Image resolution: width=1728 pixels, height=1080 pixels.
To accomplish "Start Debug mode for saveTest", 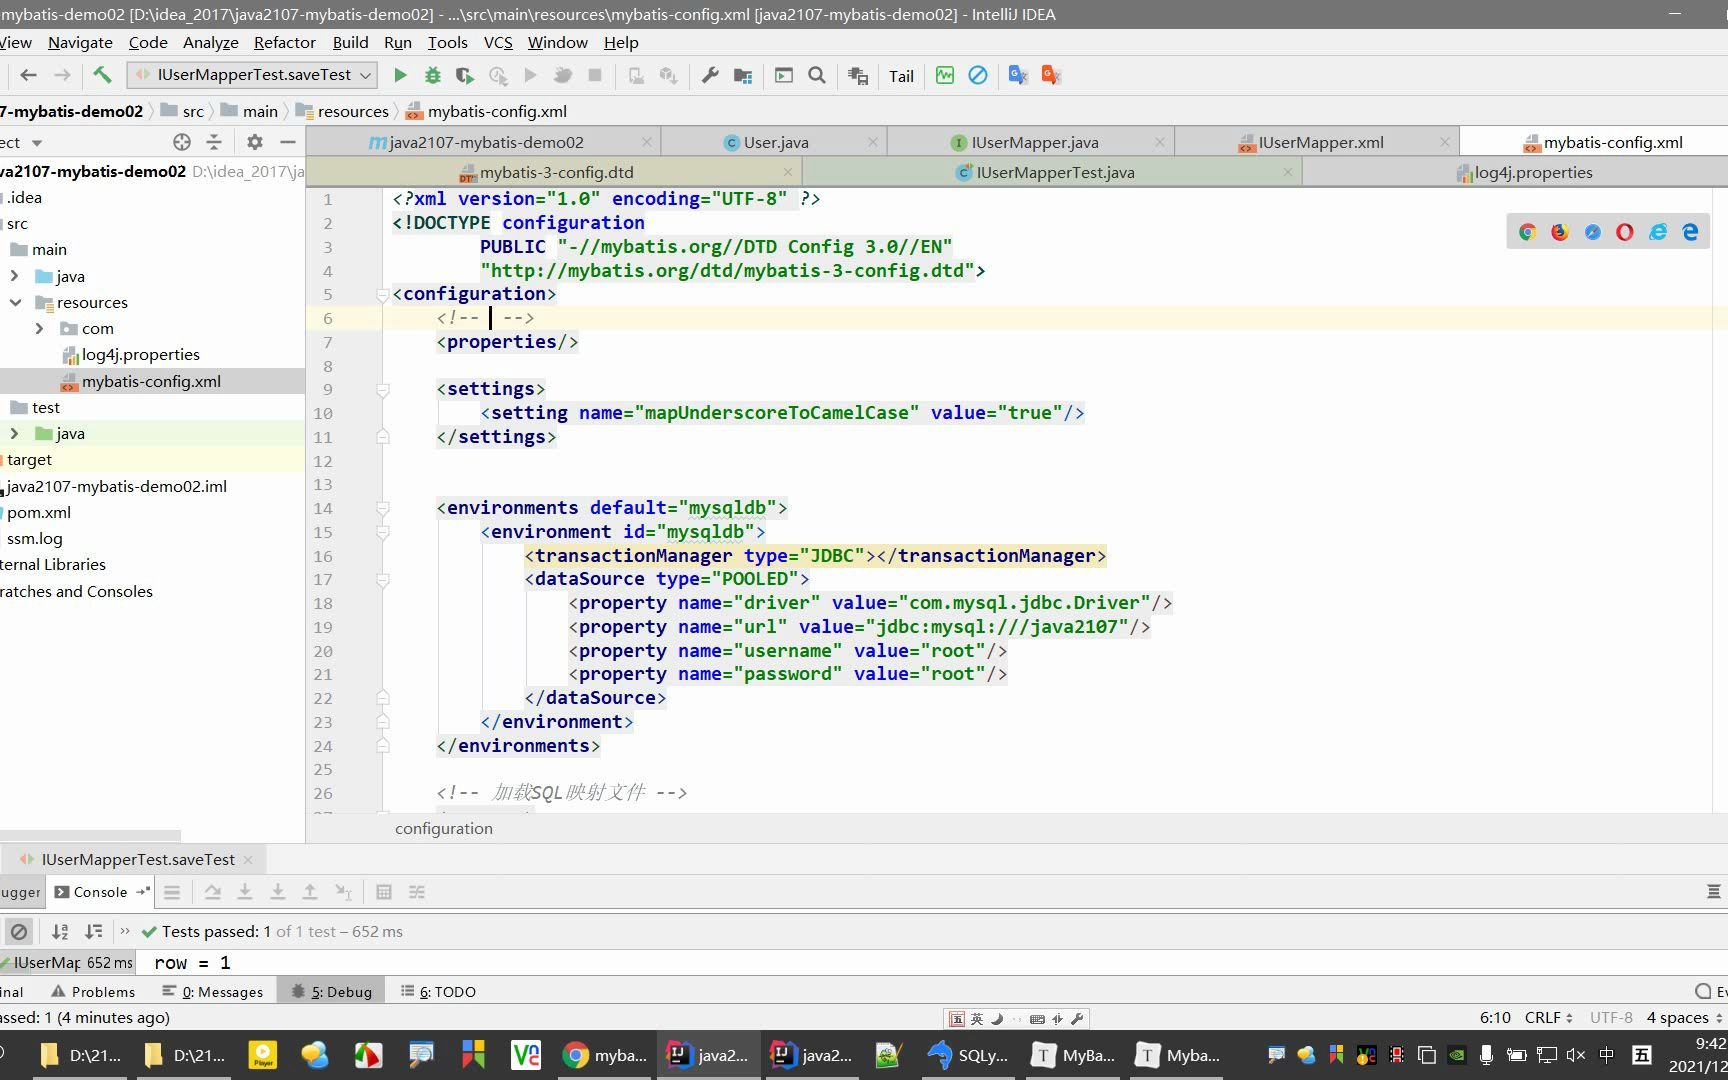I will [432, 75].
